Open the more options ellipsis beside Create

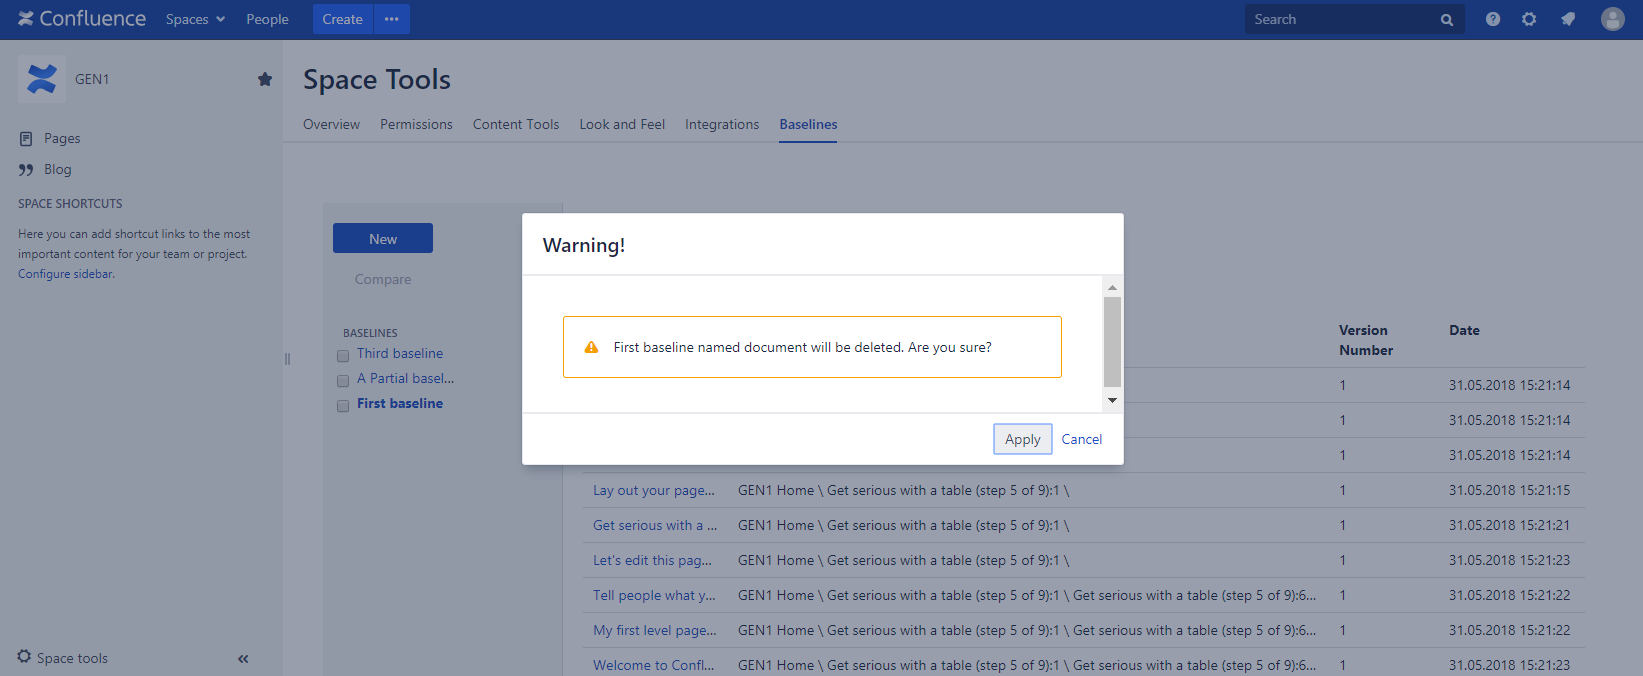tap(391, 19)
